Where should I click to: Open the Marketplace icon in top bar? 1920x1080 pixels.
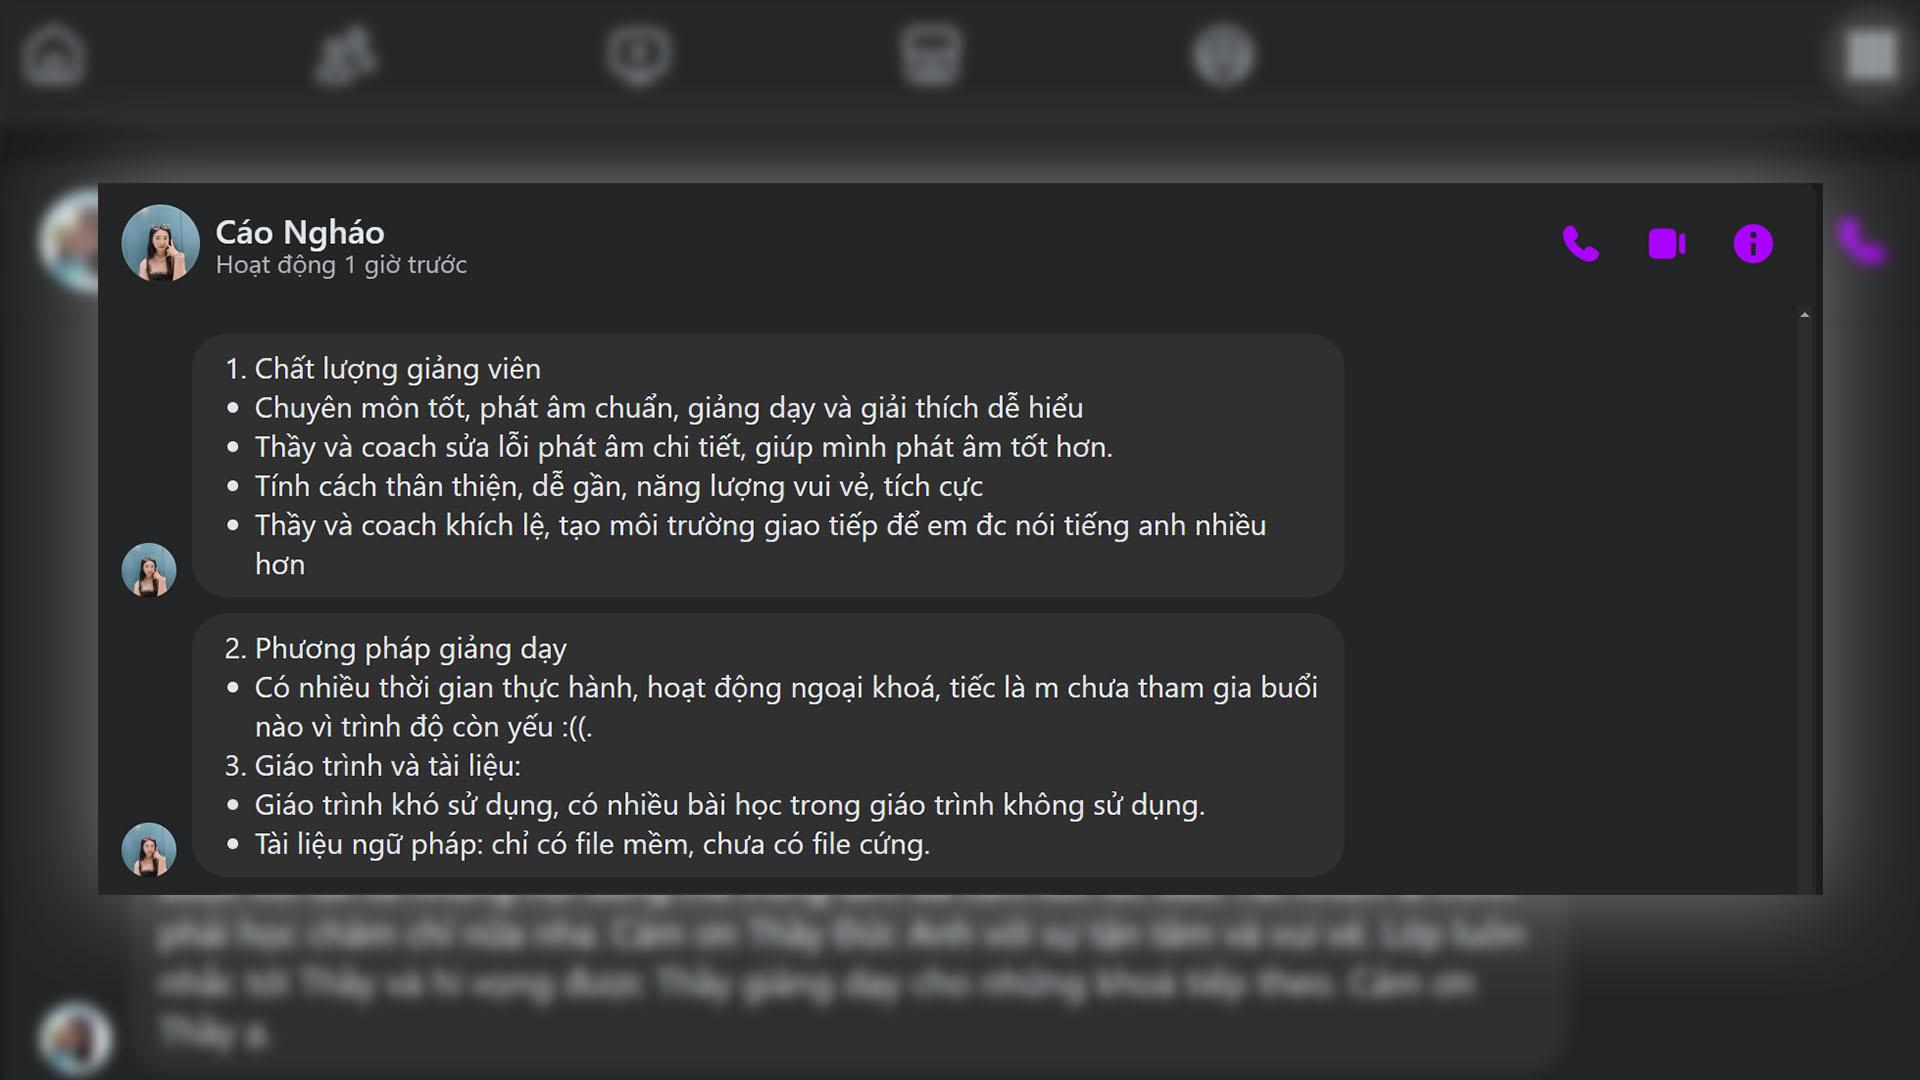931,54
